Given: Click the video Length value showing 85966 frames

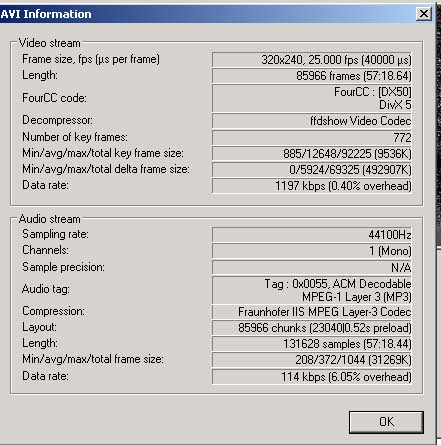Looking at the screenshot, I should (x=312, y=76).
